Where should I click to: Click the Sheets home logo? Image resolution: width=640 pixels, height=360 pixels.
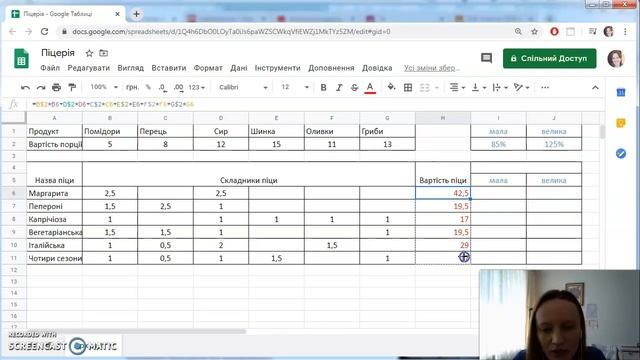coord(21,58)
